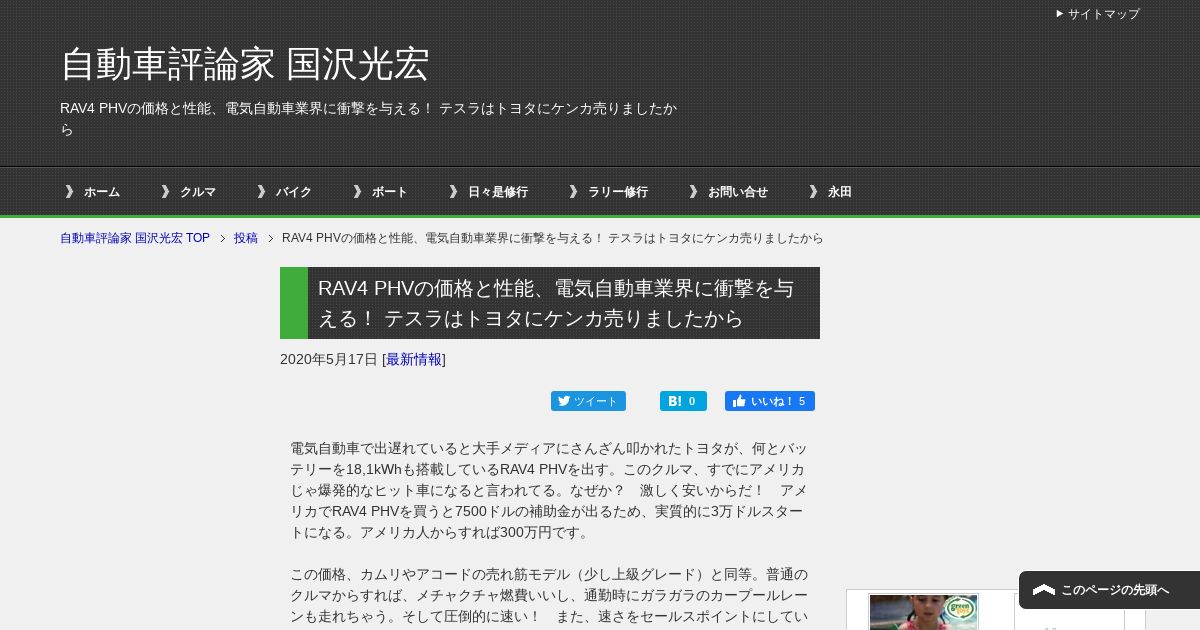Go to breadcrumb 投稿
This screenshot has width=1200, height=630.
click(x=246, y=238)
